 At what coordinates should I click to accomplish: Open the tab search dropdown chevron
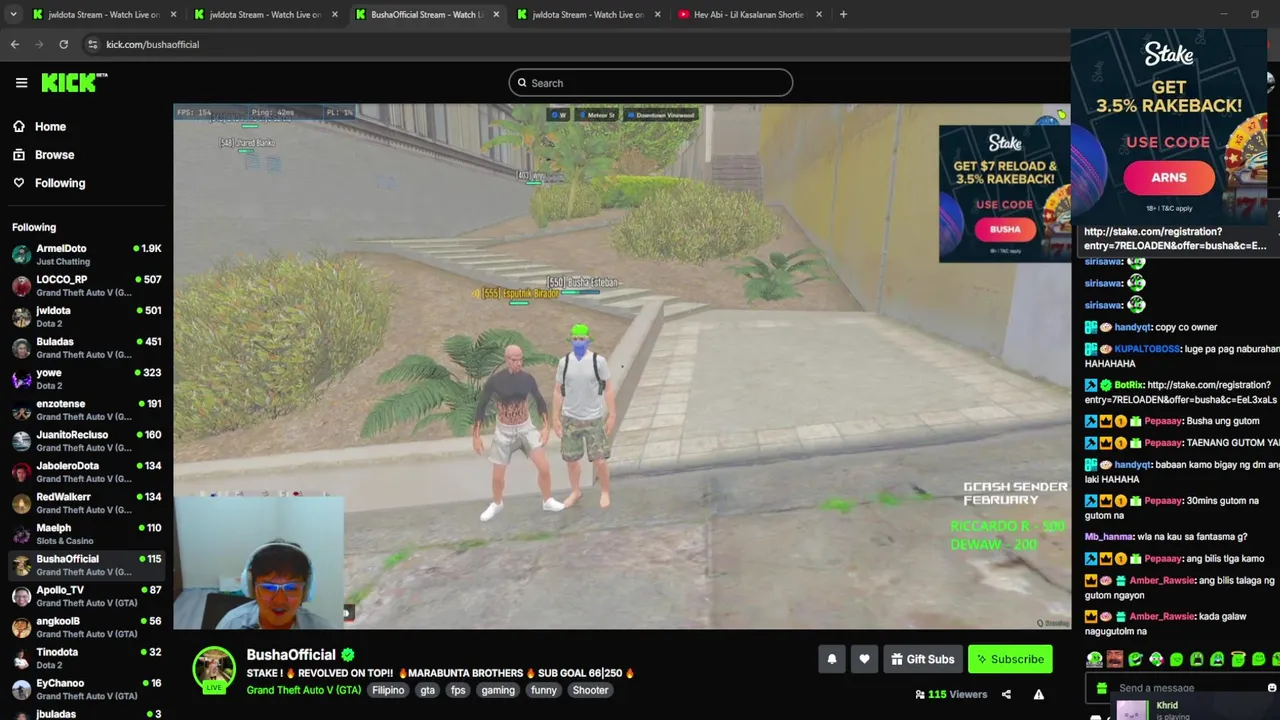coord(11,14)
